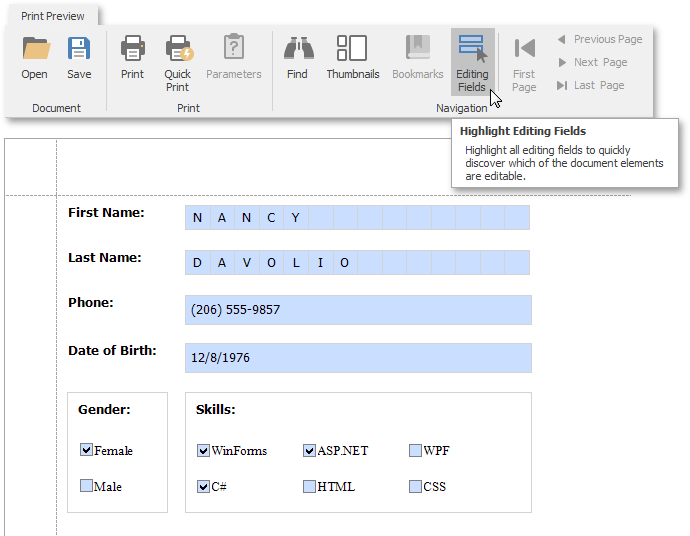Show page Thumbnails panel
Screen dimensions: 690x536
[x=352, y=48]
